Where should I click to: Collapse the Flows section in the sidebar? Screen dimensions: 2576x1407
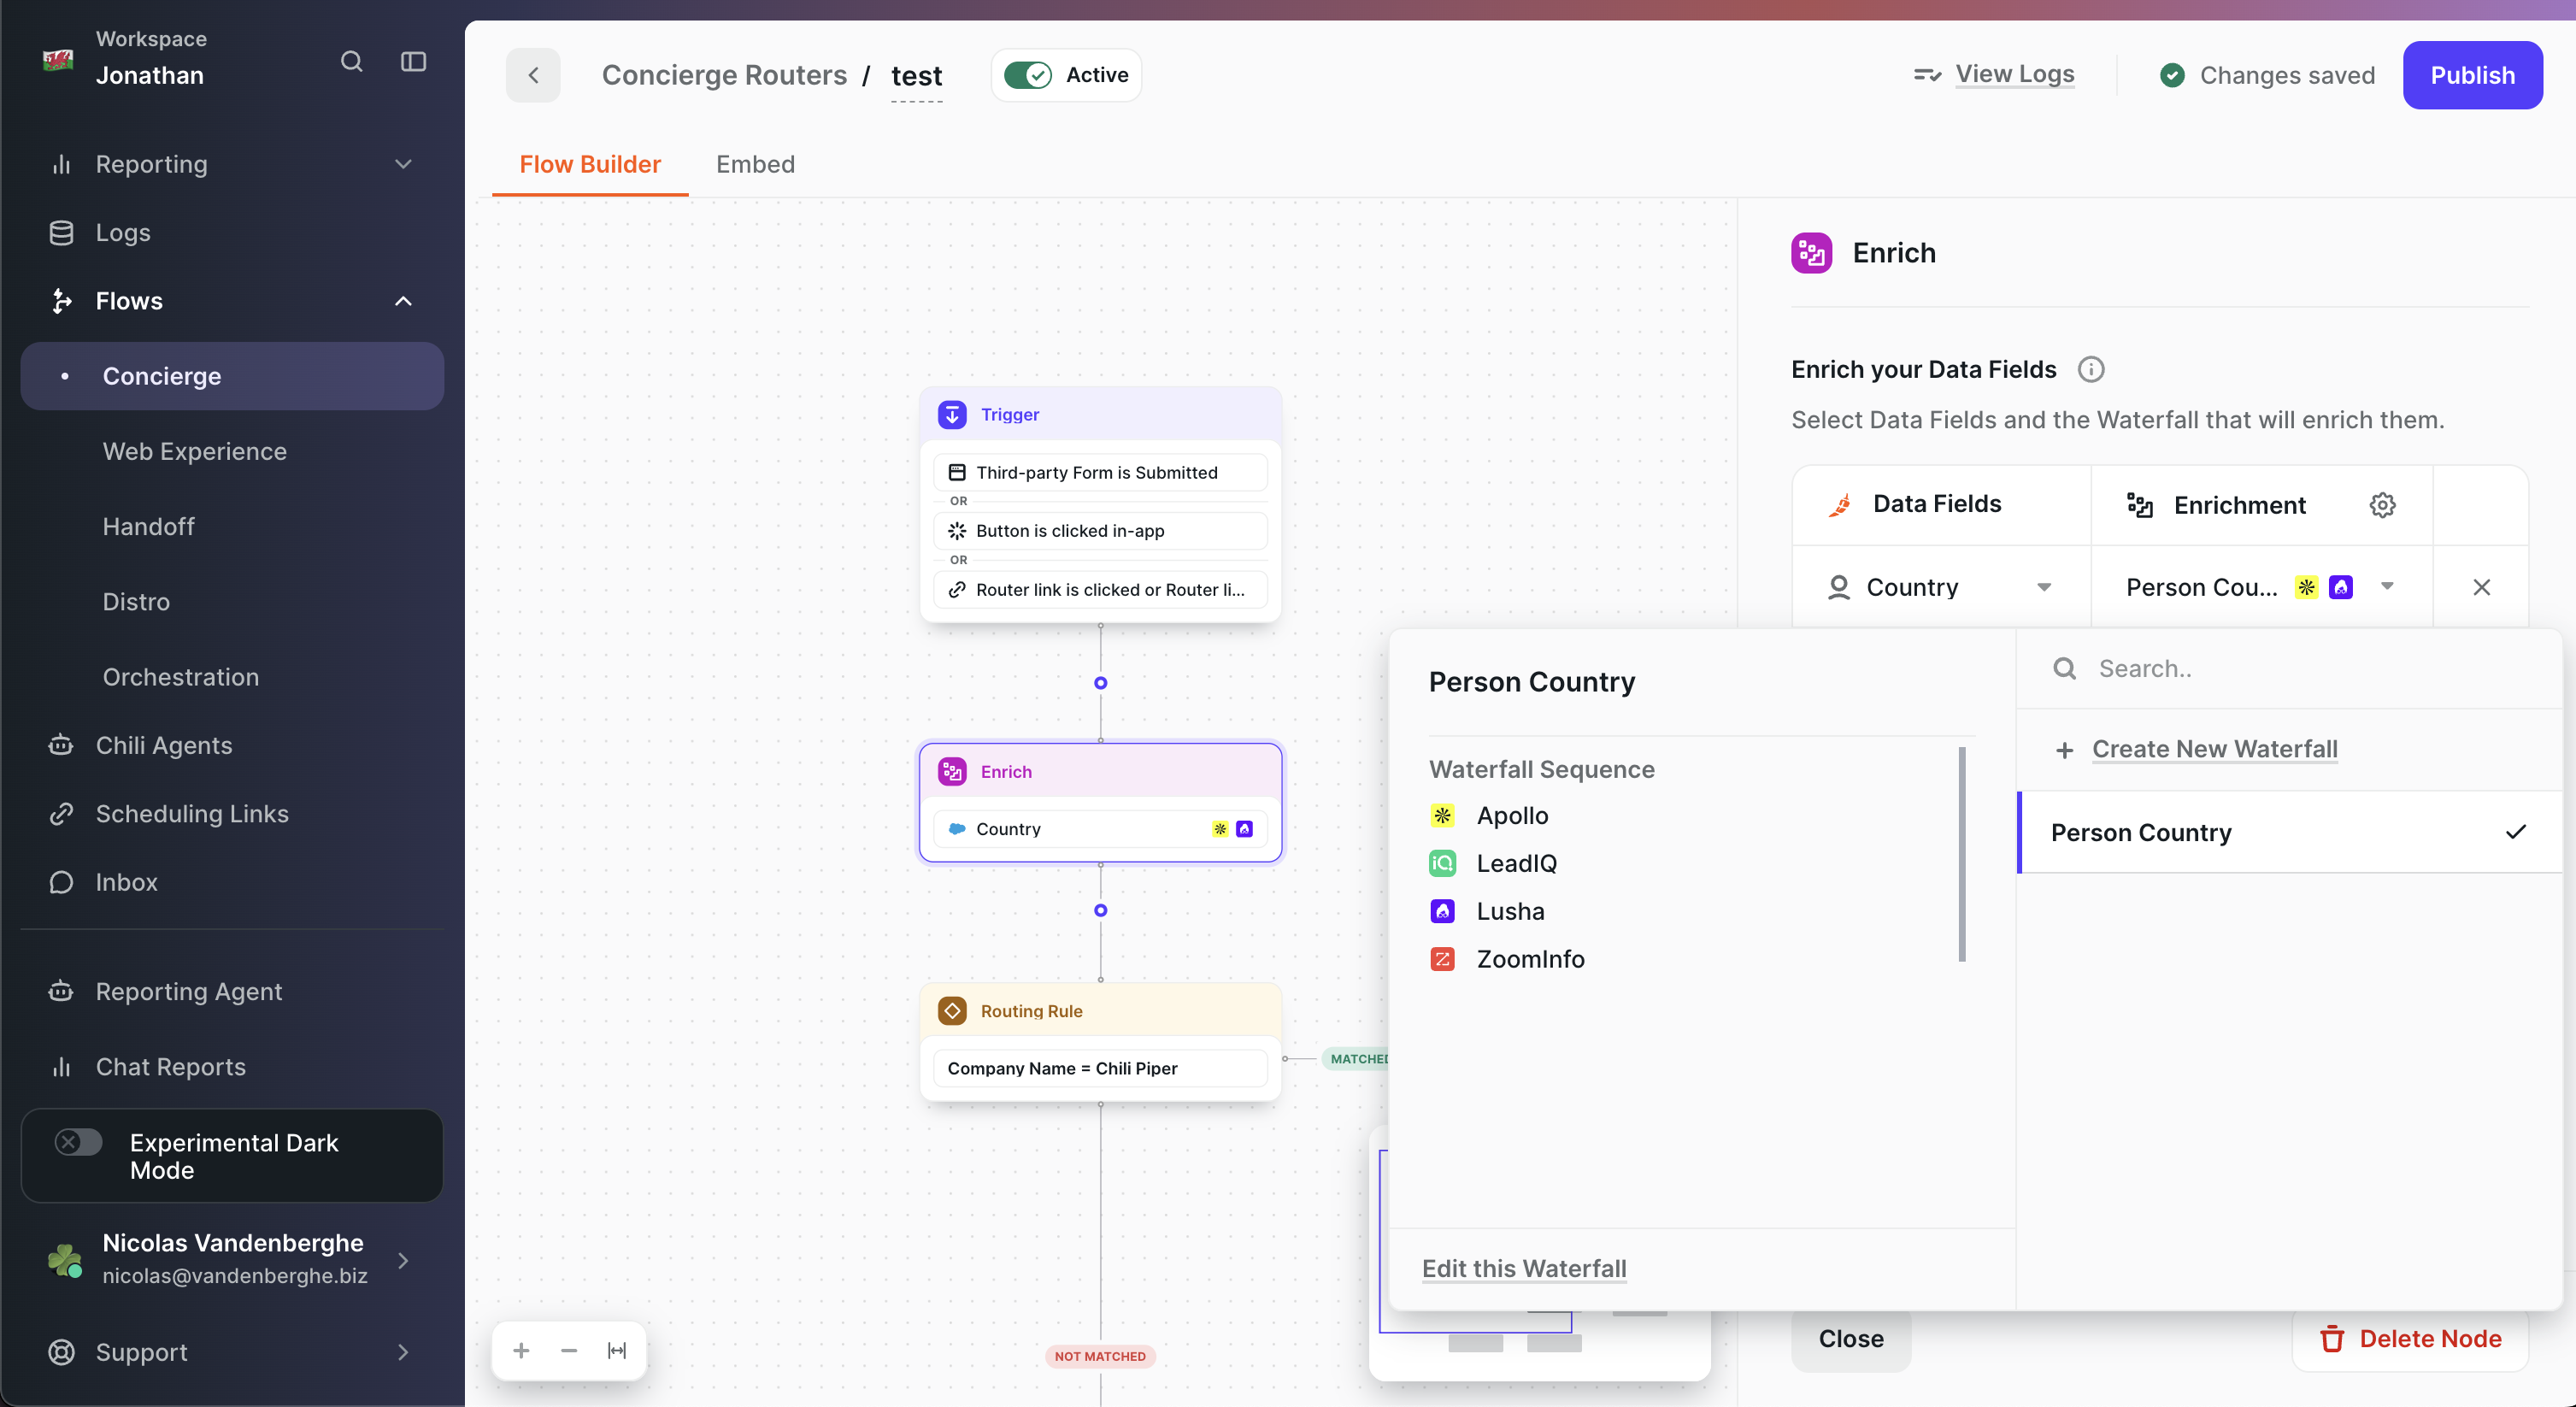coord(403,301)
